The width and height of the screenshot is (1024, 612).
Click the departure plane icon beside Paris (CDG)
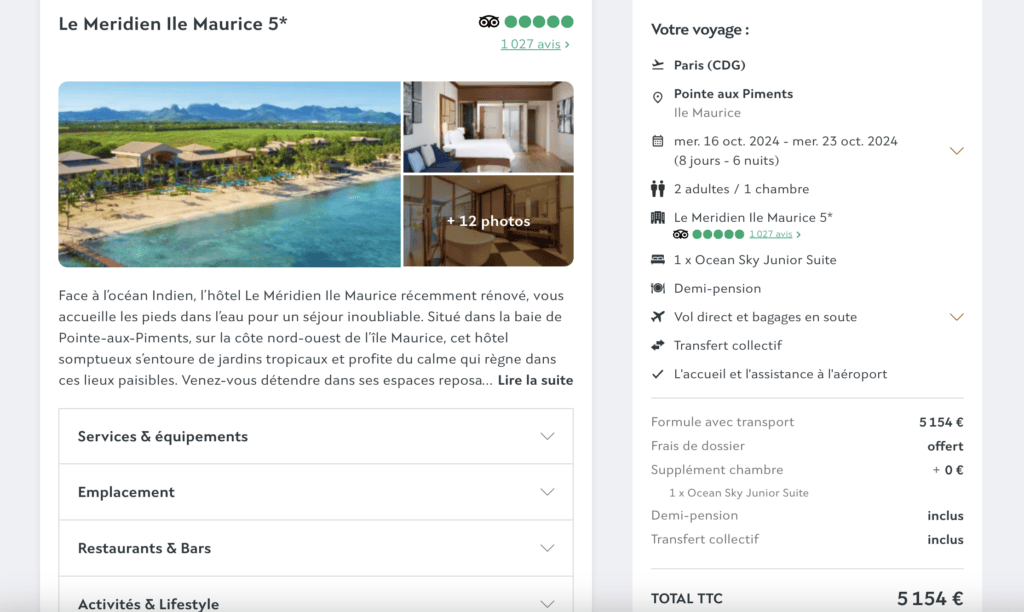(656, 64)
